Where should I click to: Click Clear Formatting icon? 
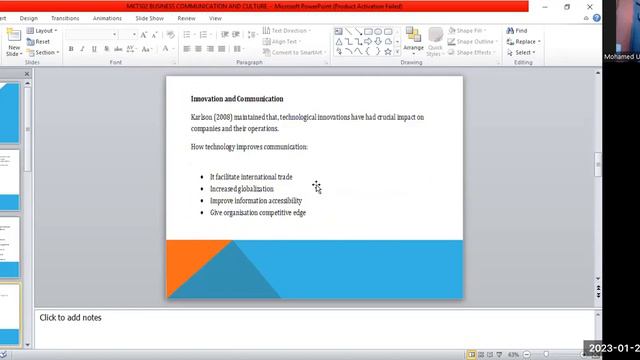(171, 35)
